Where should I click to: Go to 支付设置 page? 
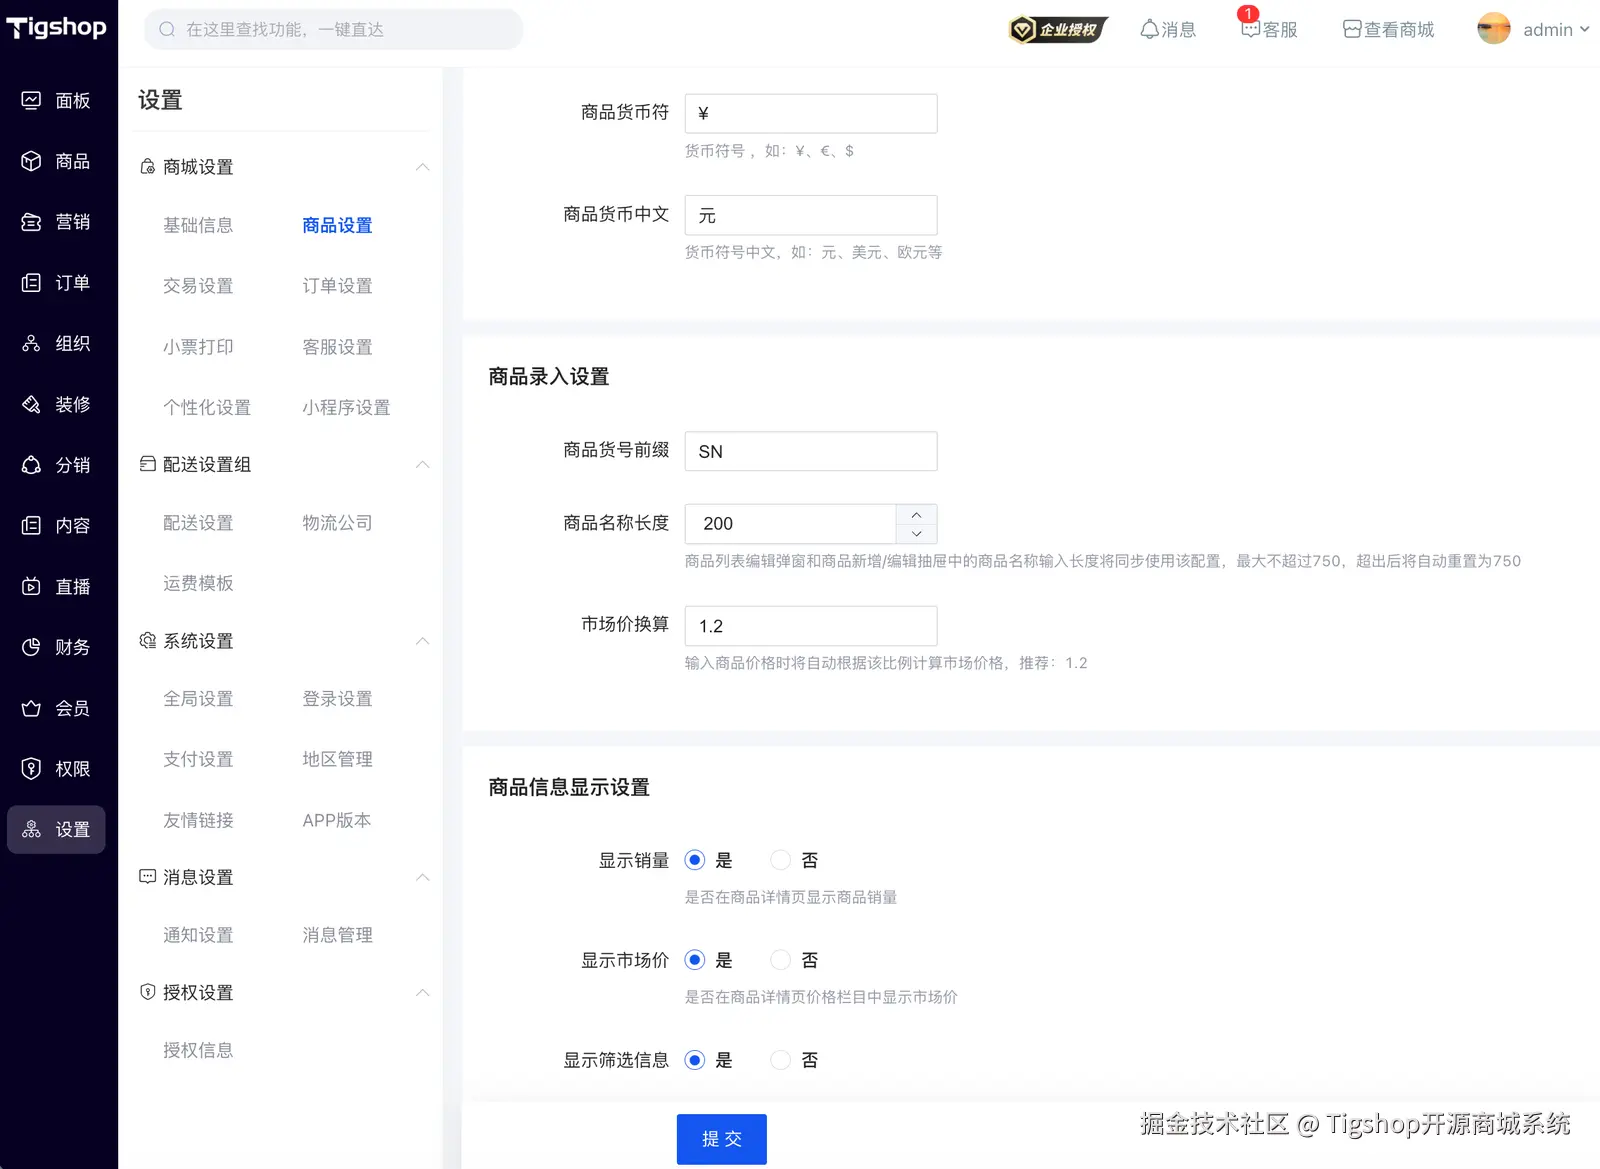tap(198, 759)
